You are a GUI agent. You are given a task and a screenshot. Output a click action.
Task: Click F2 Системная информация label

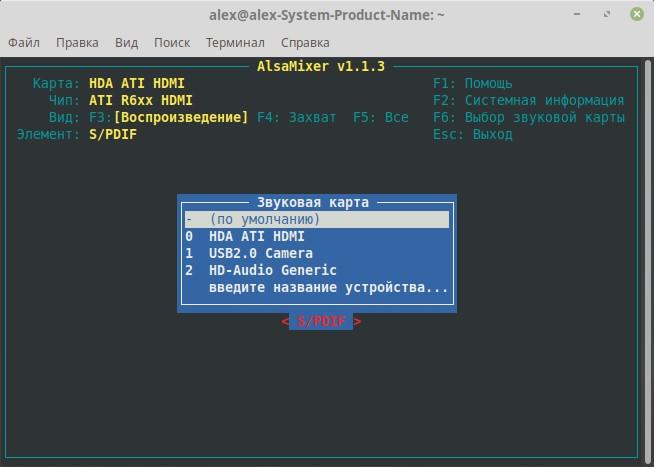pyautogui.click(x=528, y=100)
